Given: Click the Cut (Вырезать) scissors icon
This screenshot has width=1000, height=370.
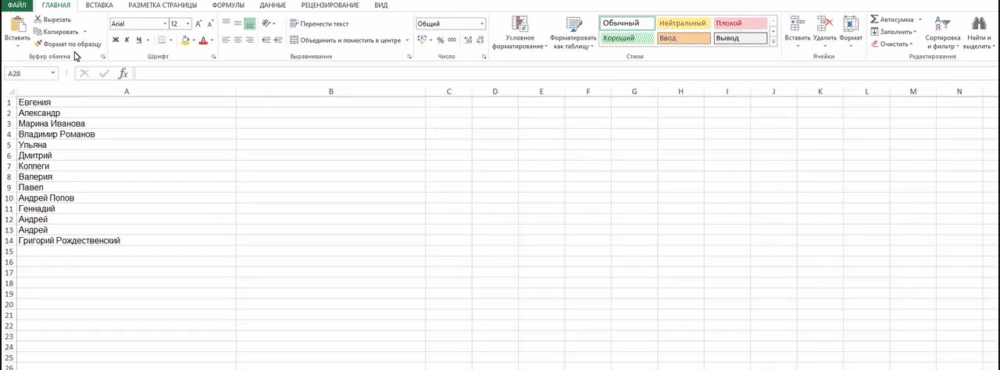Looking at the screenshot, I should pyautogui.click(x=38, y=20).
